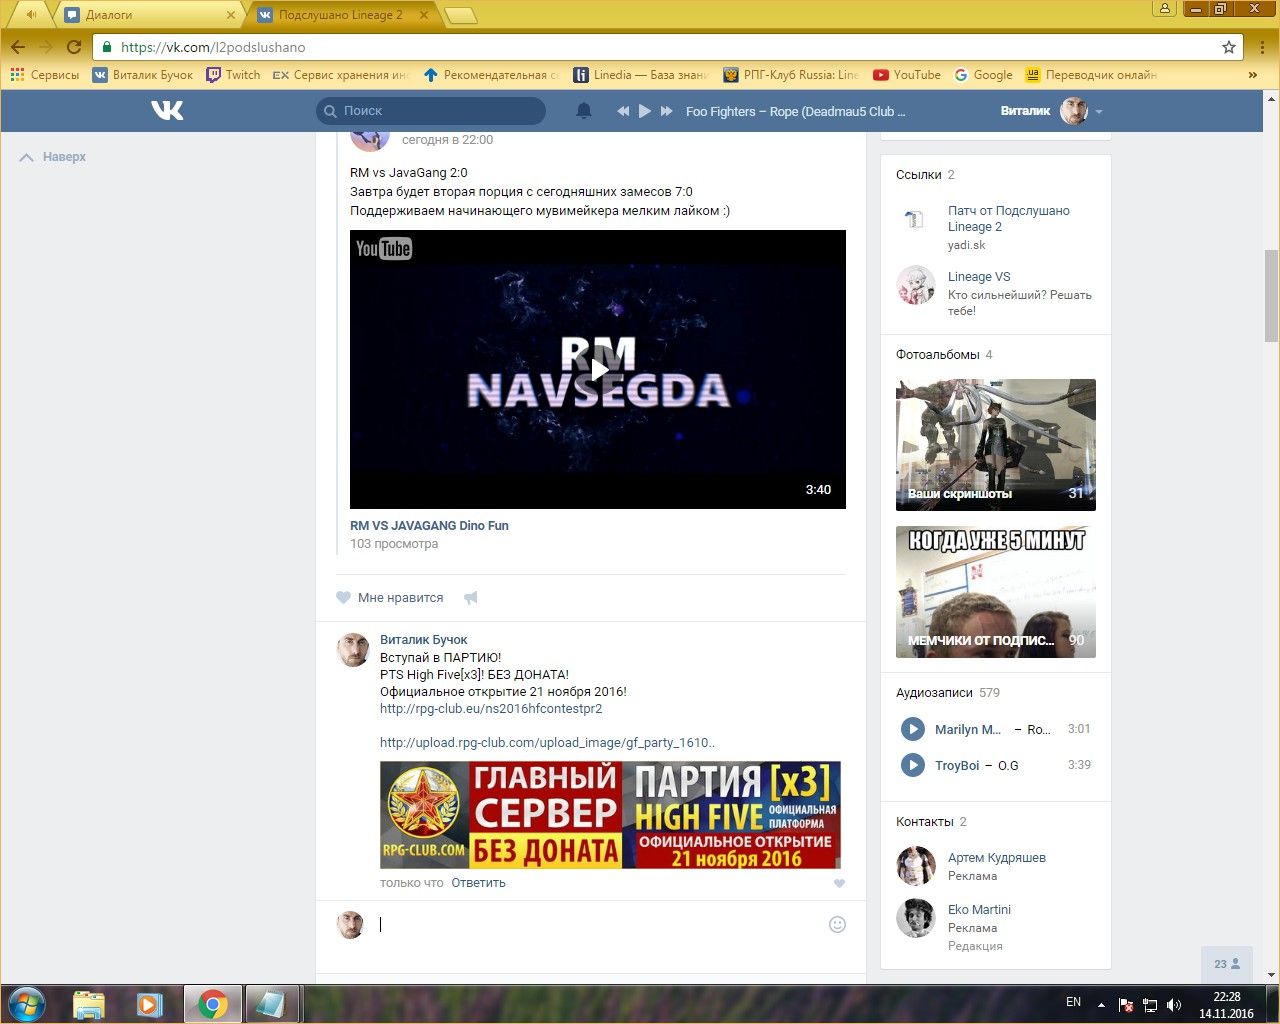Open the notifications bell icon
Screen dimensions: 1280x1024
584,111
